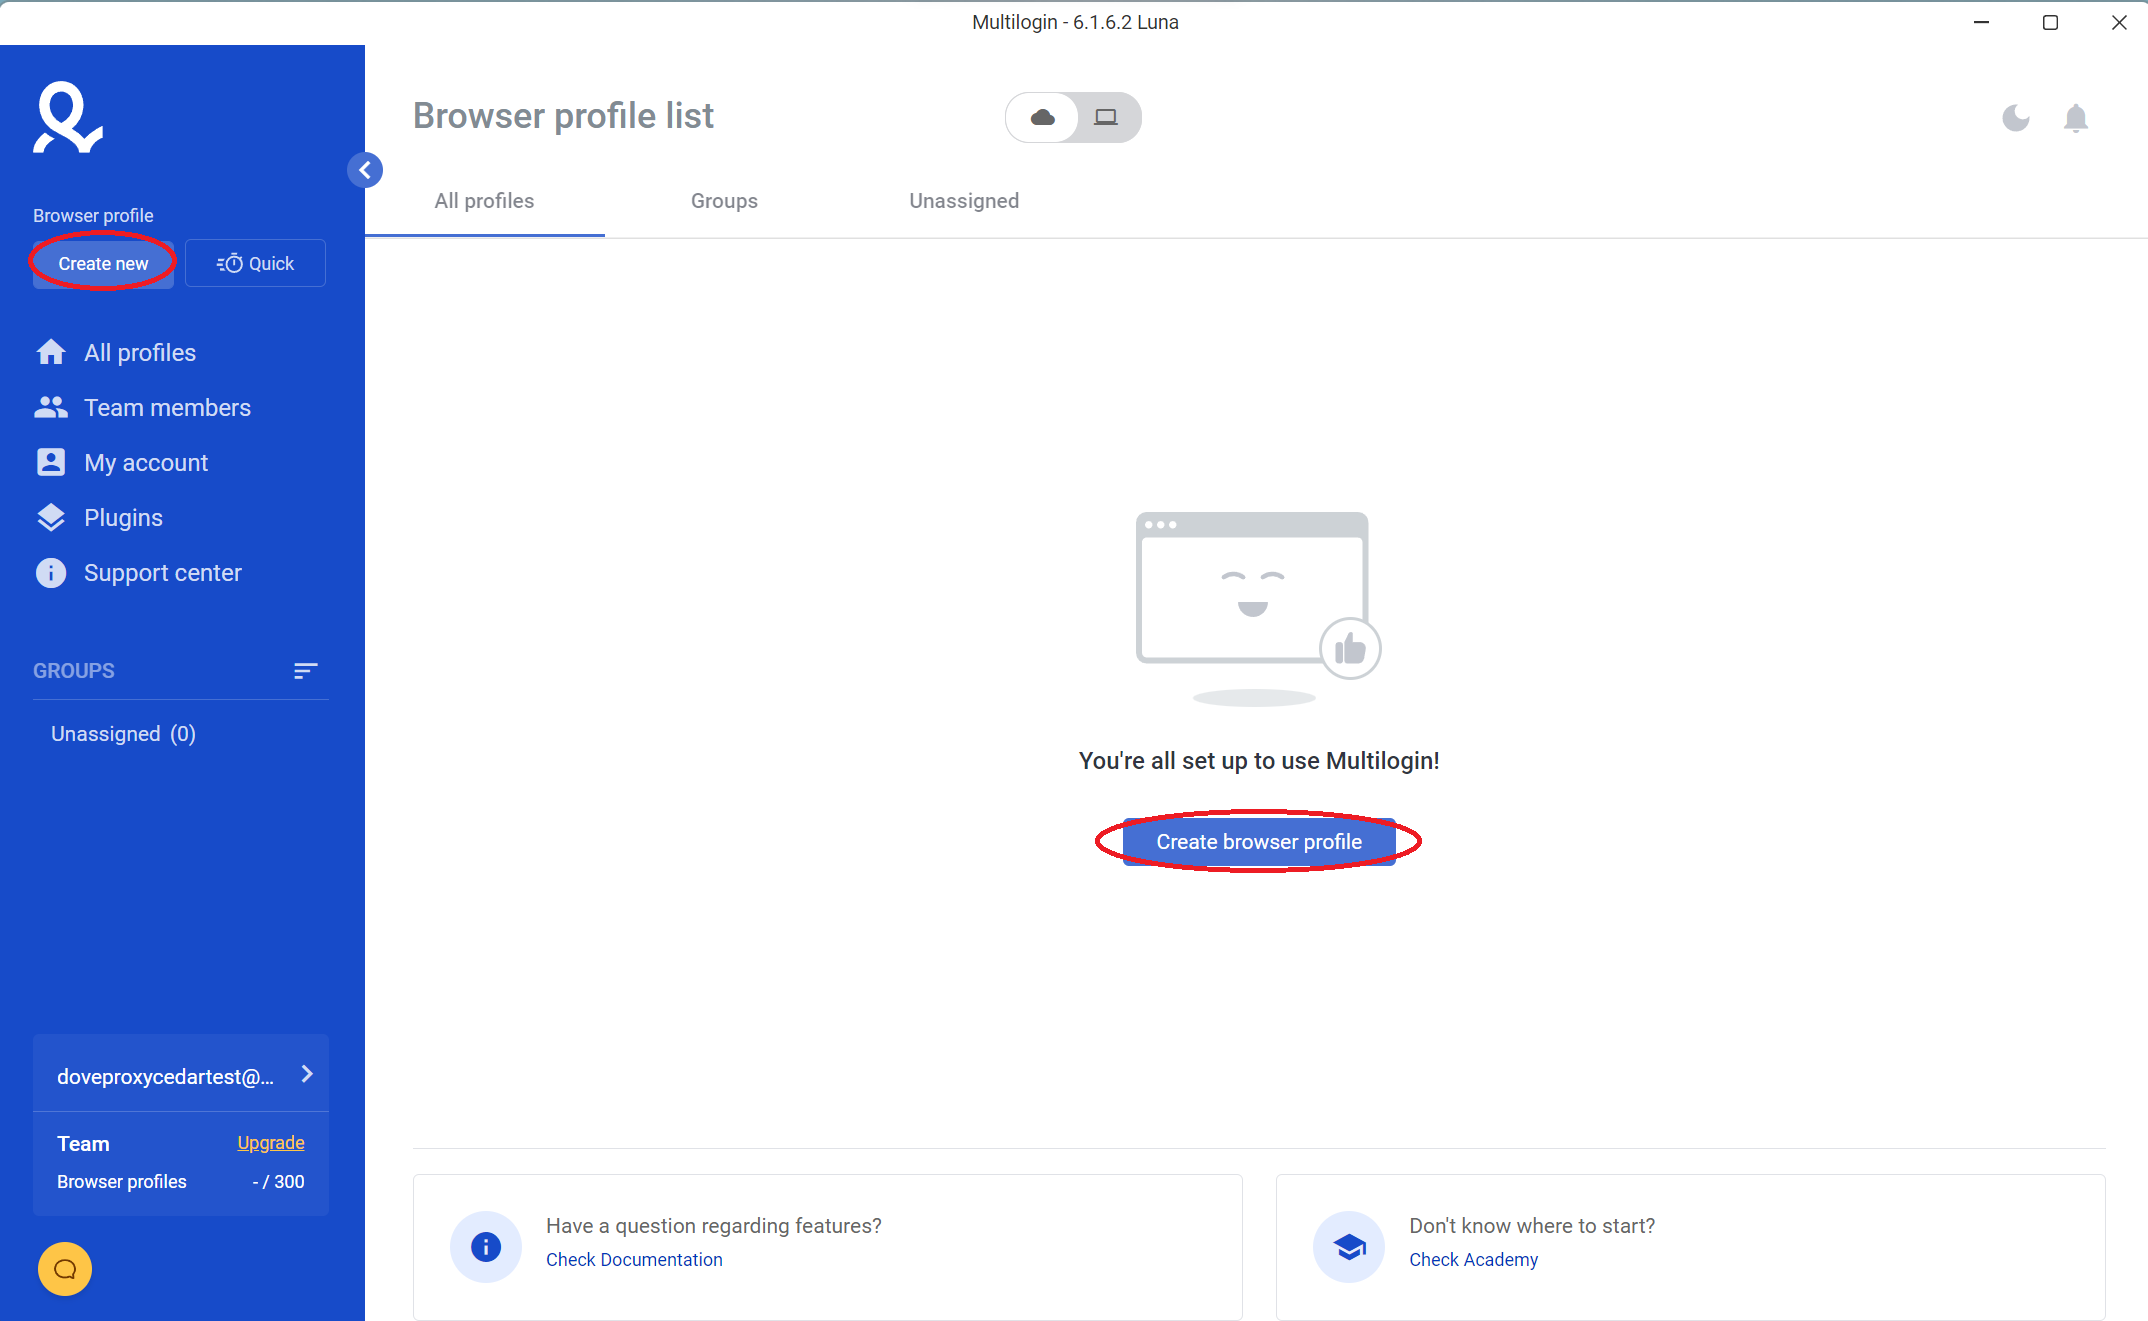Select My account in the sidebar
2148x1321 pixels.
[146, 462]
